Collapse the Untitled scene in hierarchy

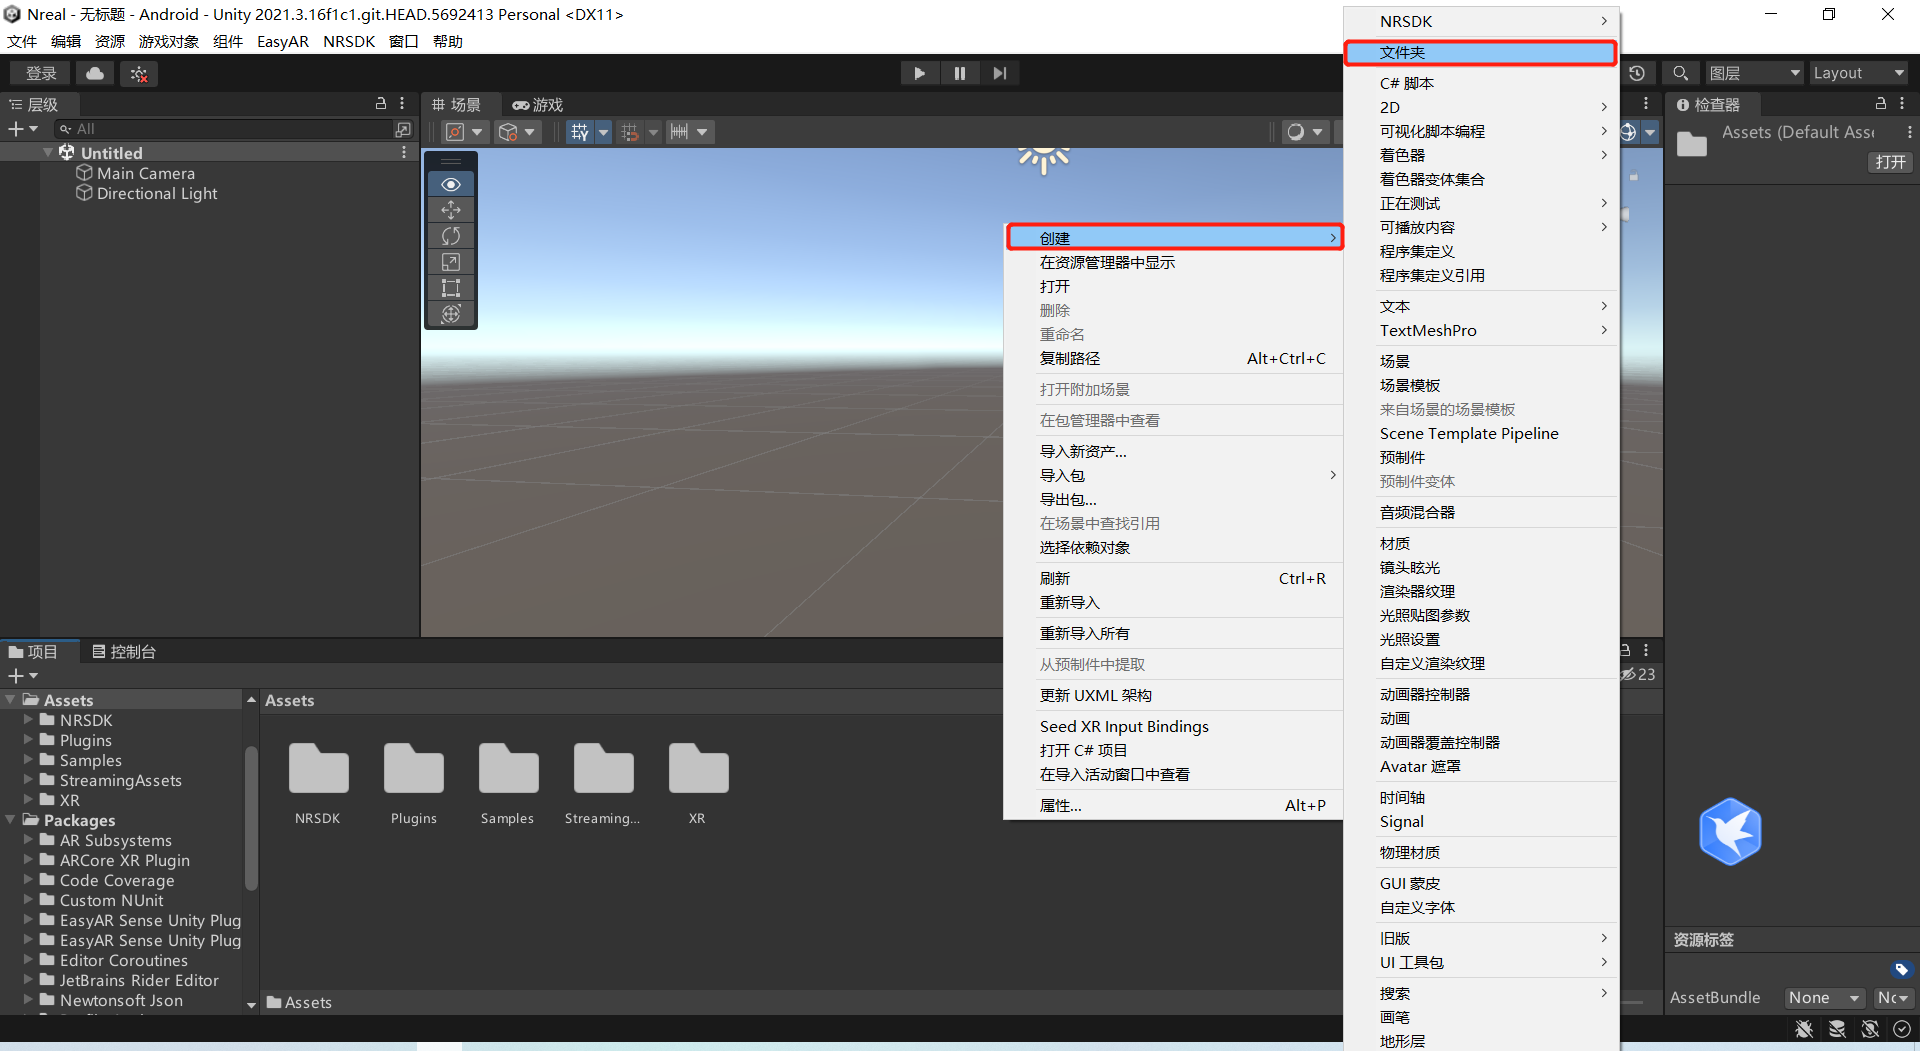[x=48, y=152]
